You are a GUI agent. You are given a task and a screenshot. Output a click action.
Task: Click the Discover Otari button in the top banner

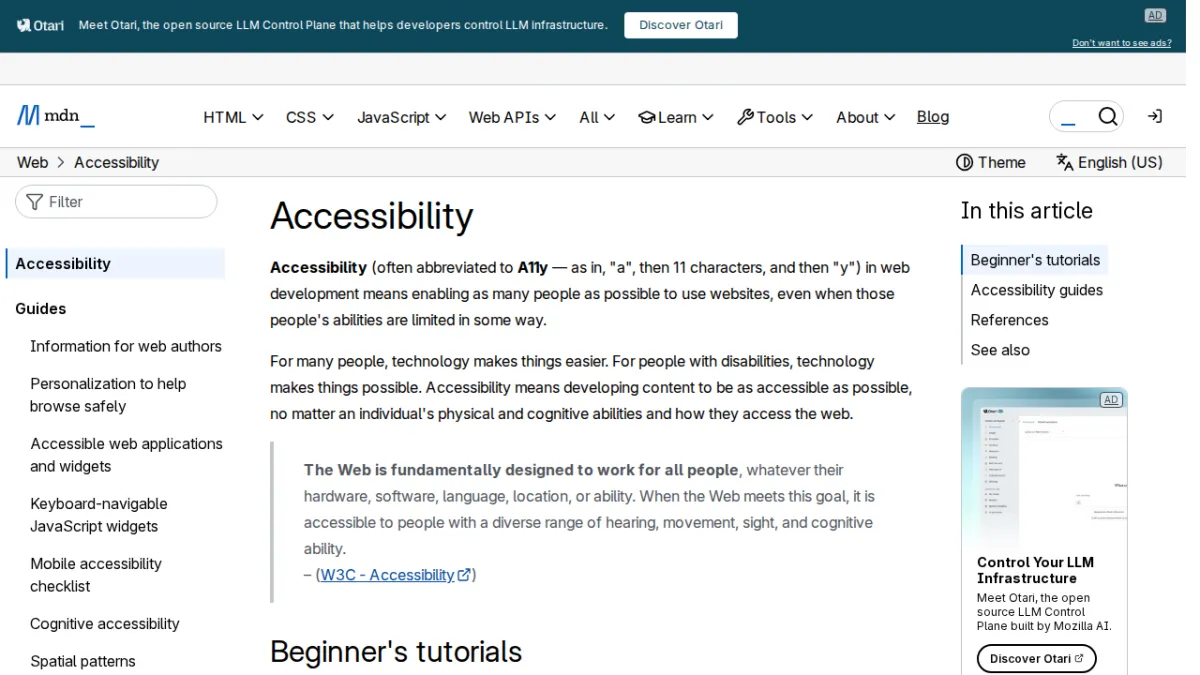681,25
